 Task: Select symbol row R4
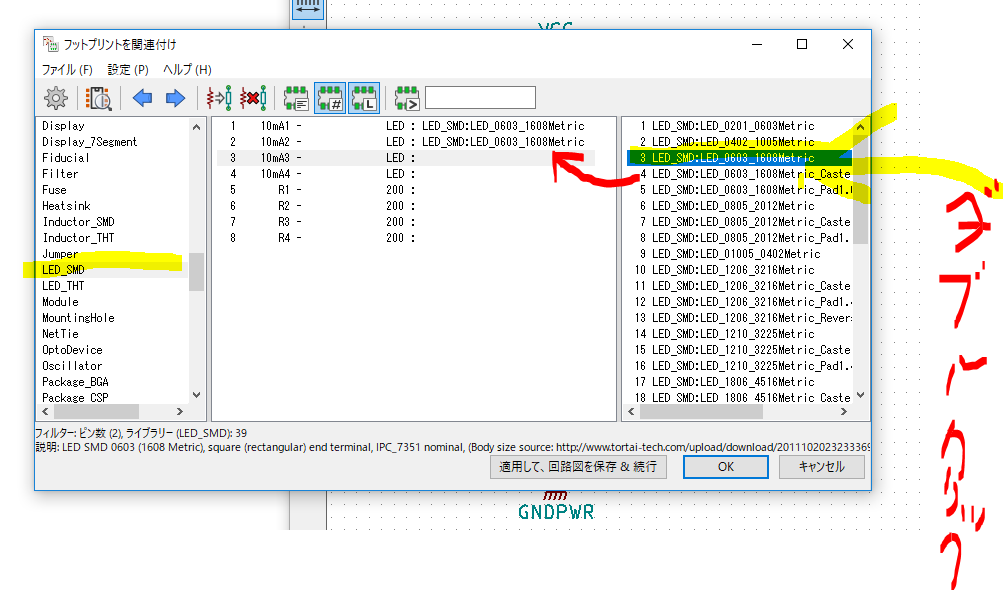406,237
